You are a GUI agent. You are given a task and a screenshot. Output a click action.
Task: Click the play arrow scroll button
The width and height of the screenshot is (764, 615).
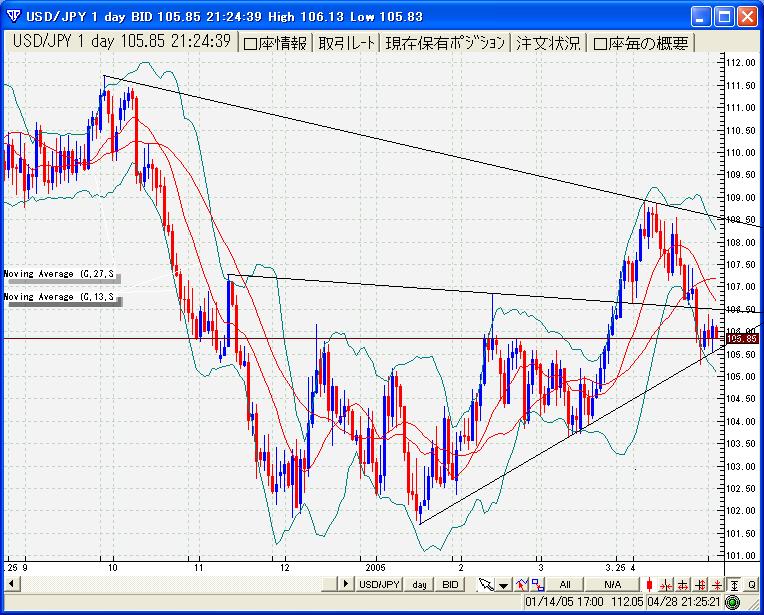346,584
